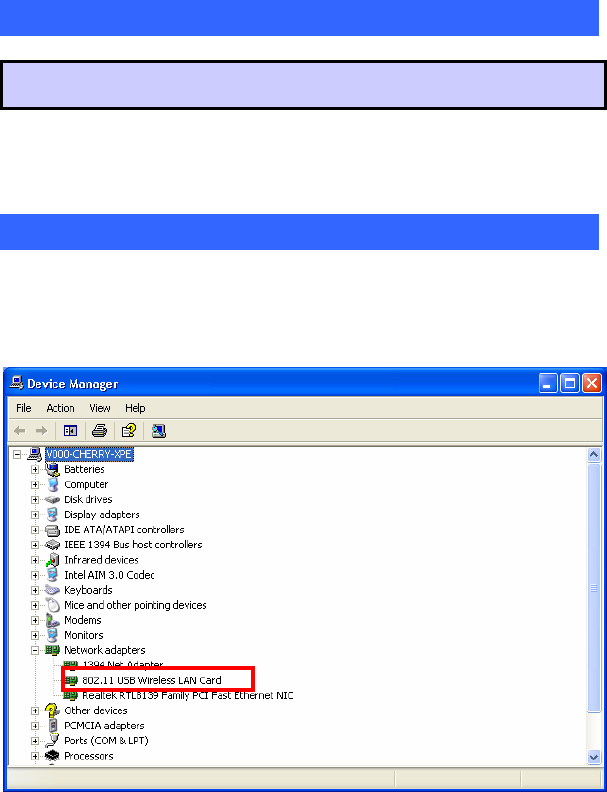This screenshot has height=792, width=607.
Task: Click the scrollbar up arrow
Action: tap(594, 454)
